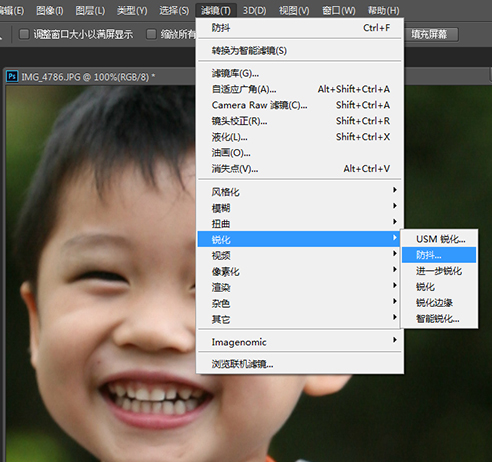
Task: Open 自适应广角(A)...
Action: (x=300, y=89)
